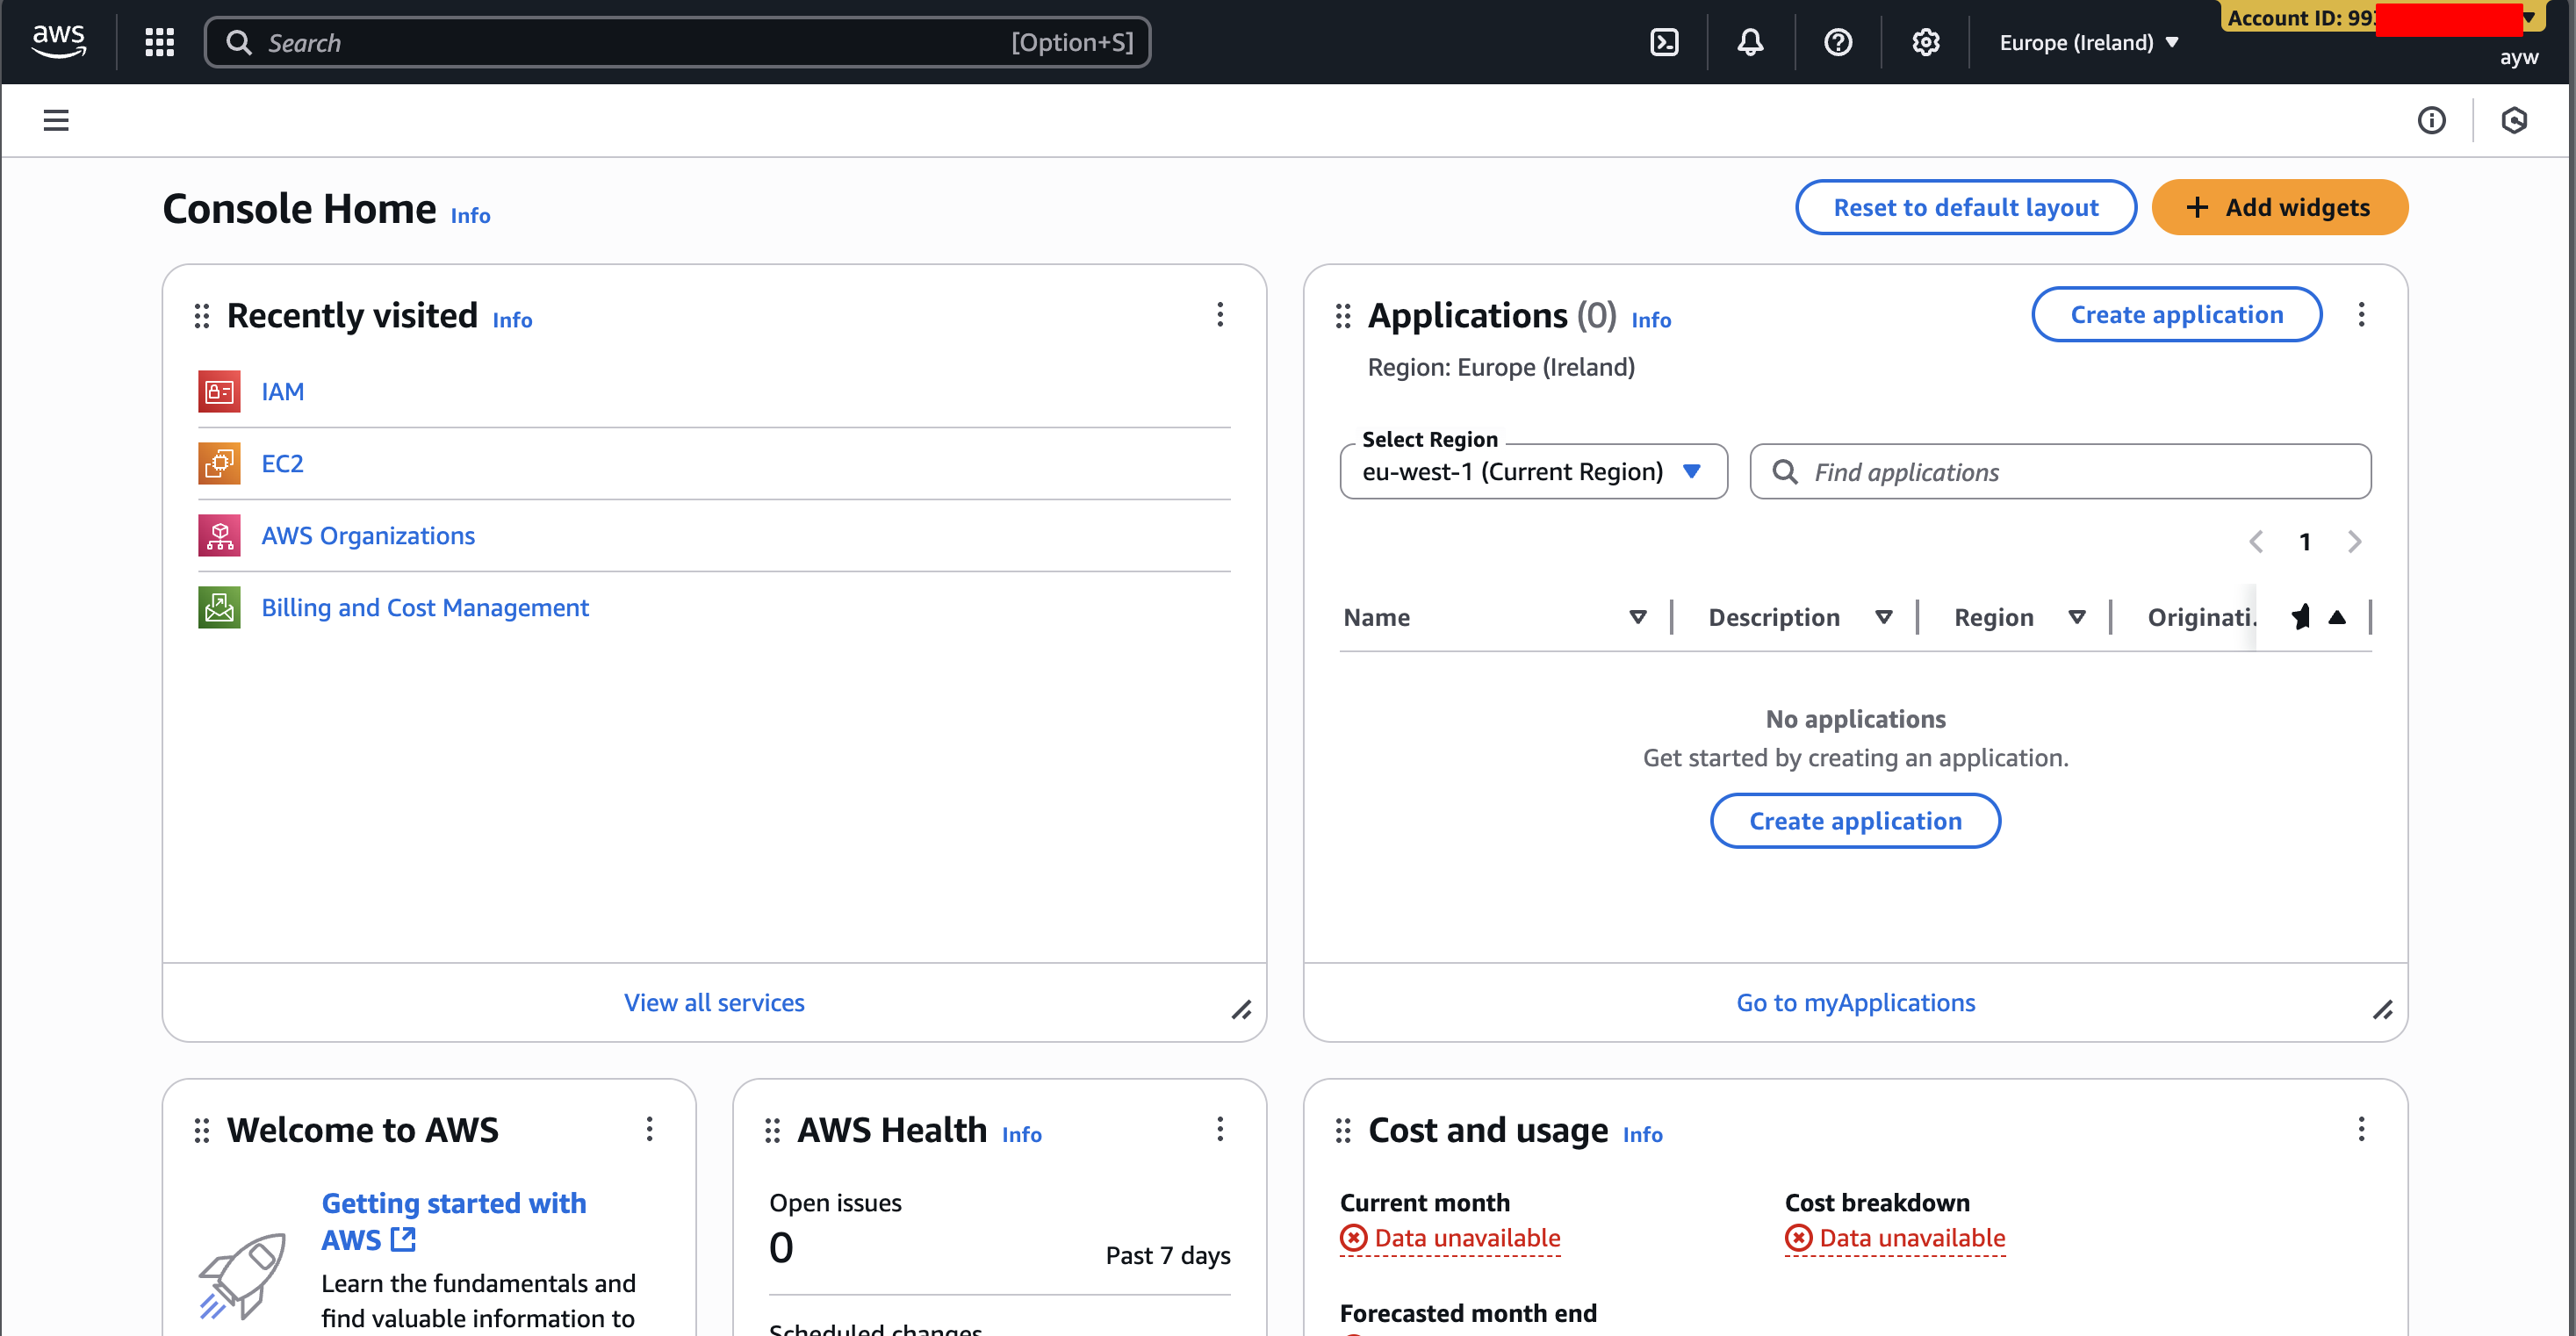Open the eu-west-1 Select Region dropdown
The image size is (2576, 1336).
(x=1532, y=471)
